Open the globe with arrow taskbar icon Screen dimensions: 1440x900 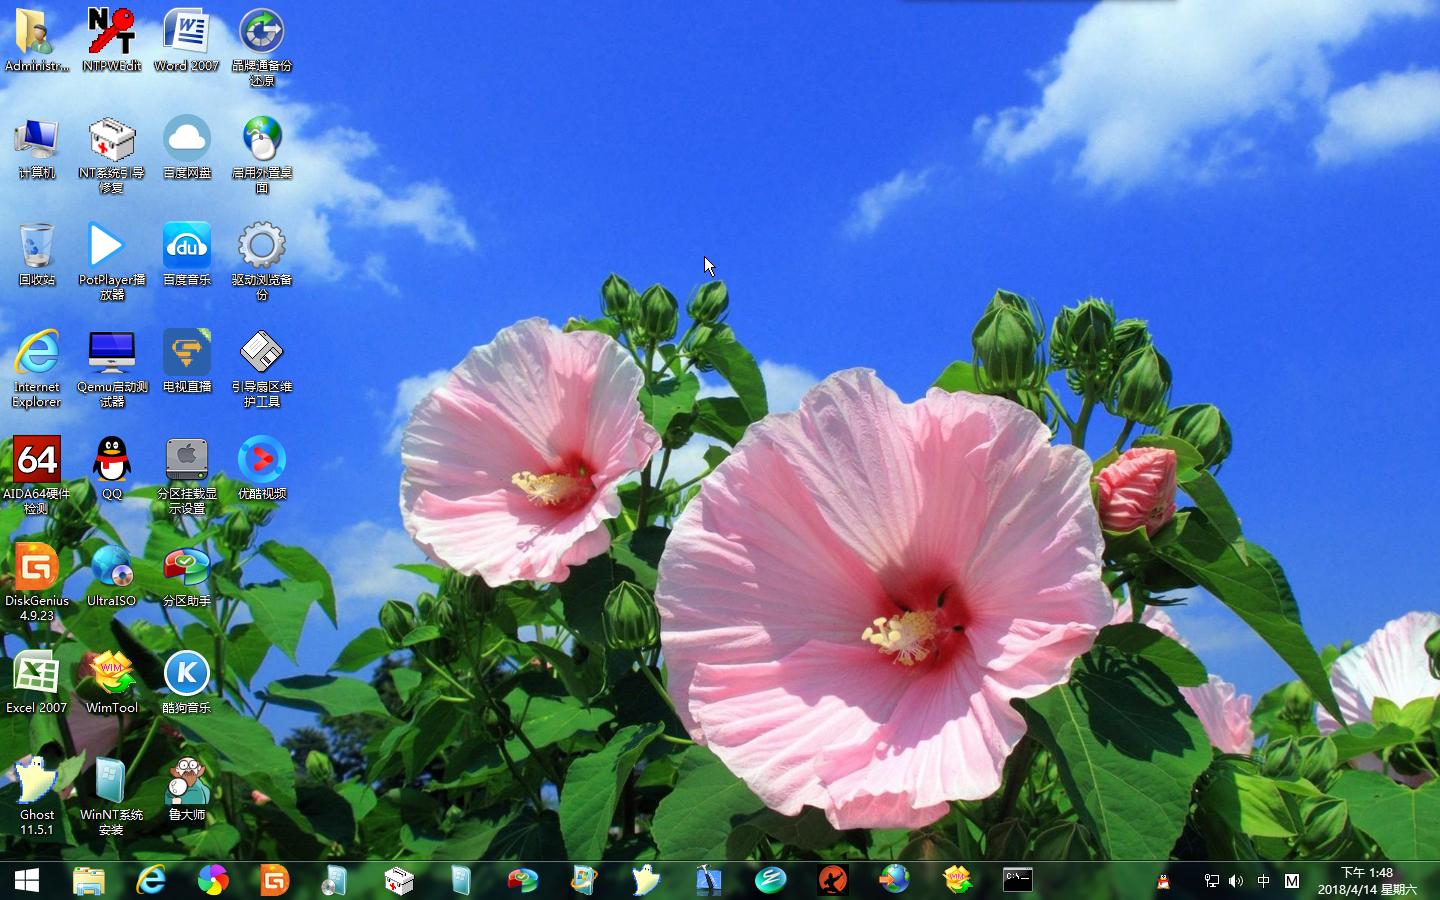click(895, 880)
